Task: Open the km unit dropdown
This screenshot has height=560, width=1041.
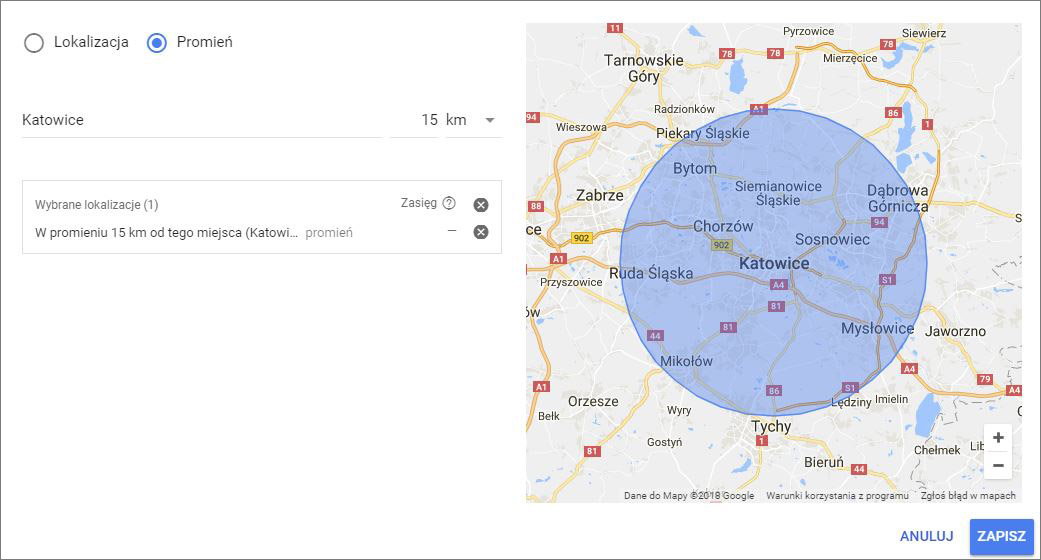Action: [x=473, y=120]
